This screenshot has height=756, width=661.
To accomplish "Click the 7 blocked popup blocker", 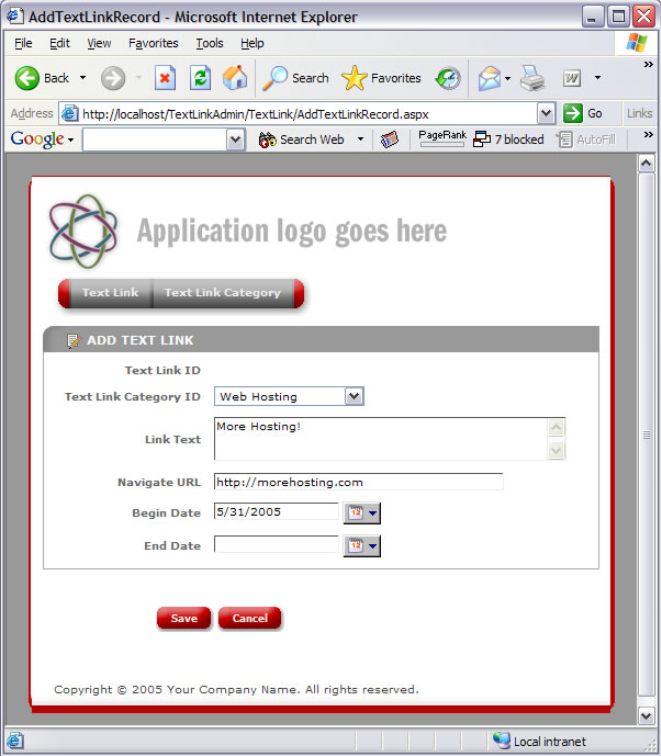I will point(508,139).
